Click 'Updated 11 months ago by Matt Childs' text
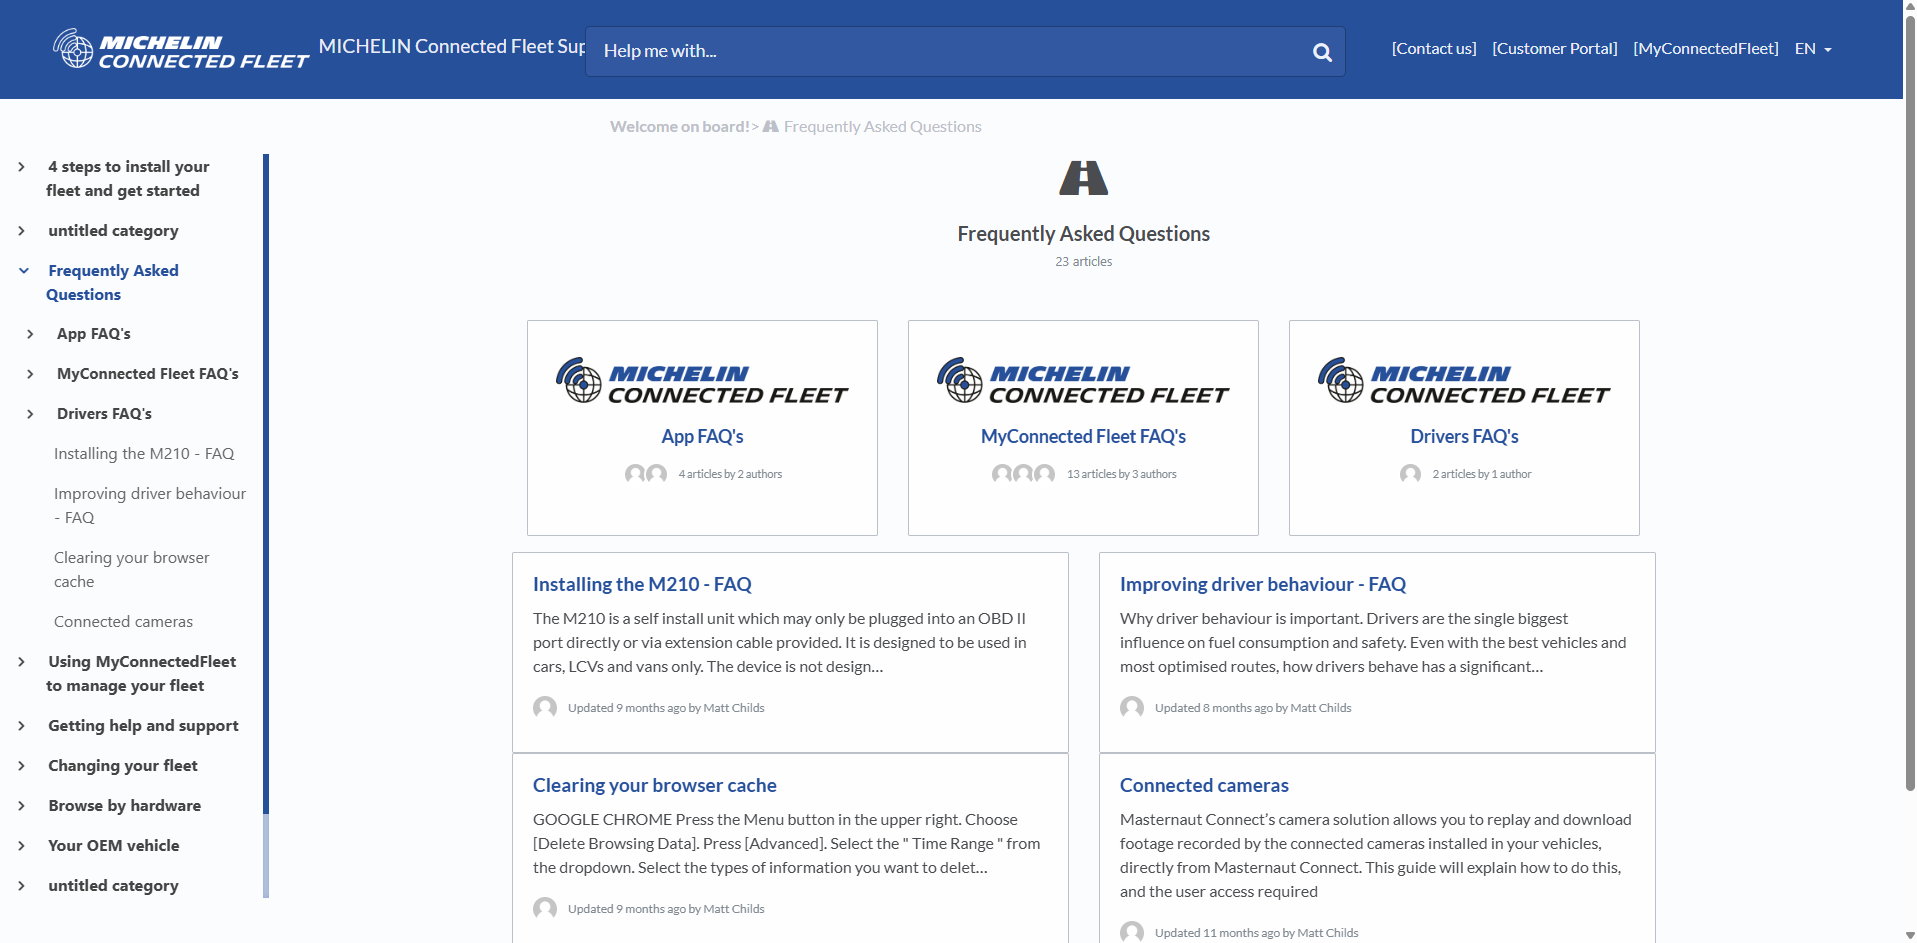Viewport: 1917px width, 943px height. (1256, 932)
